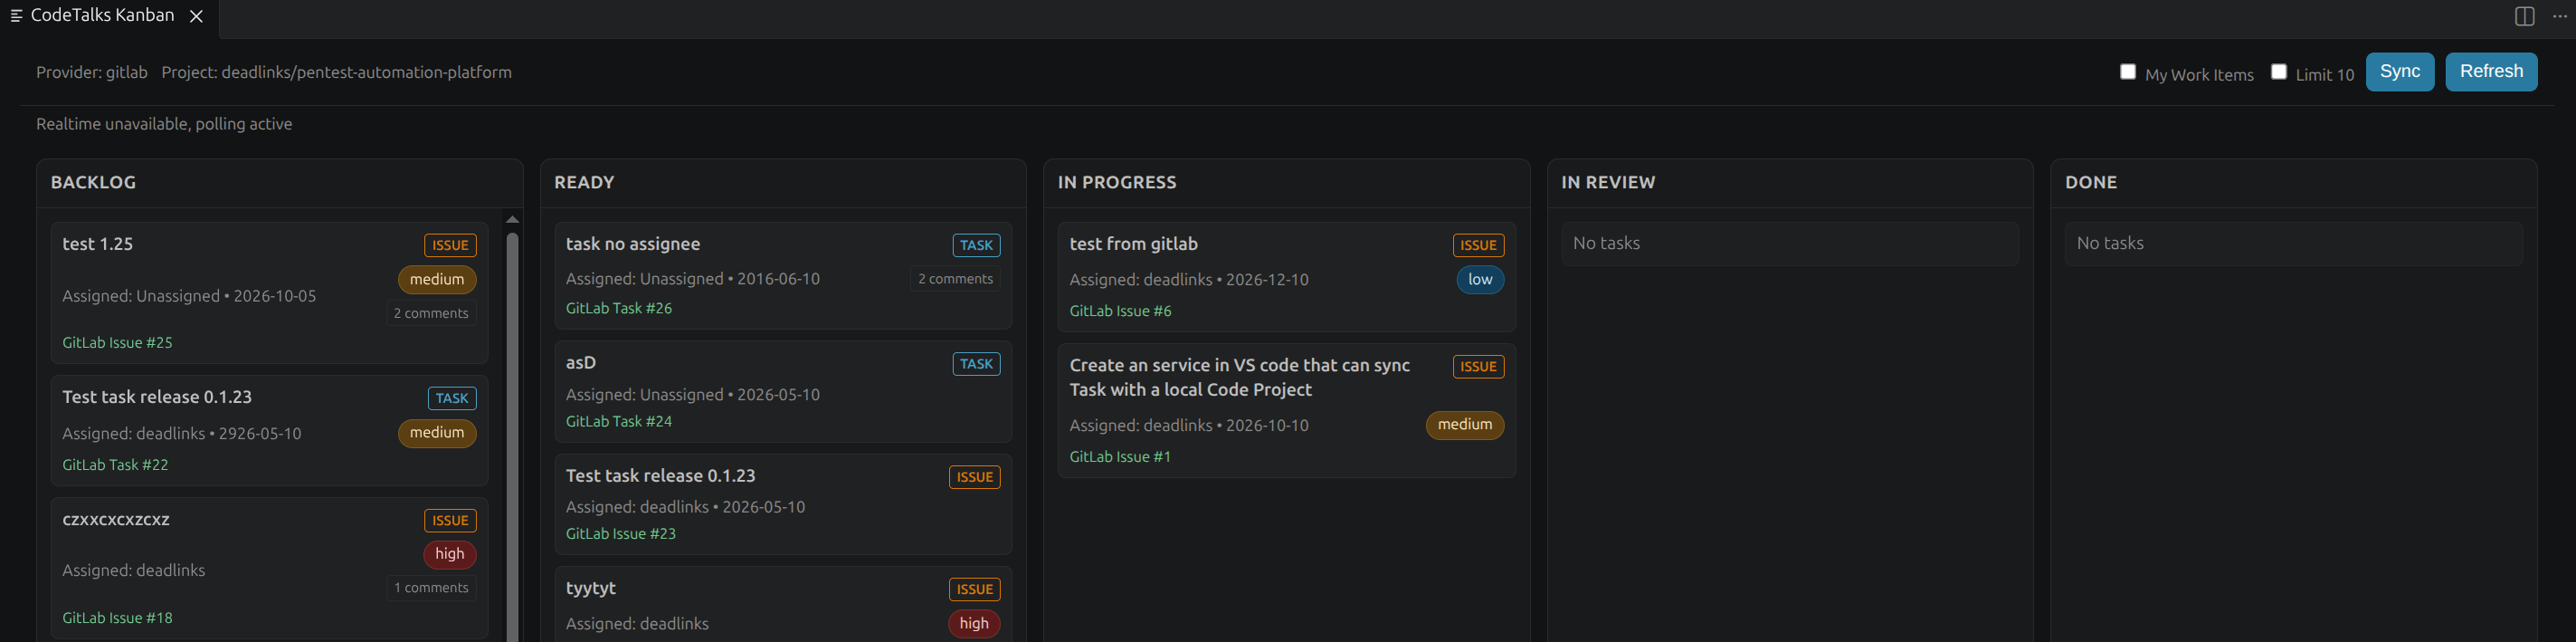Click the medium priority badge on test 1.25
The height and width of the screenshot is (642, 2576).
coord(437,280)
